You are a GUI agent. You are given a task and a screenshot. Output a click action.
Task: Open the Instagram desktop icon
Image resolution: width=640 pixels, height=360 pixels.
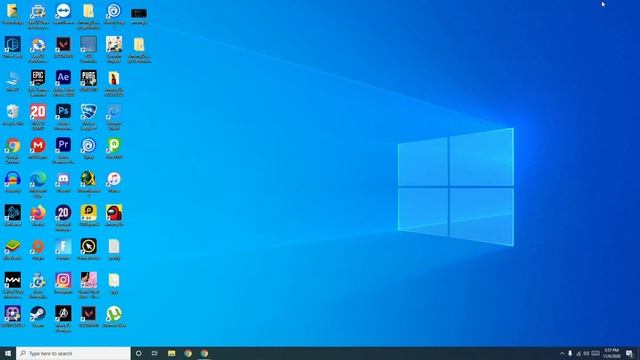[63, 280]
